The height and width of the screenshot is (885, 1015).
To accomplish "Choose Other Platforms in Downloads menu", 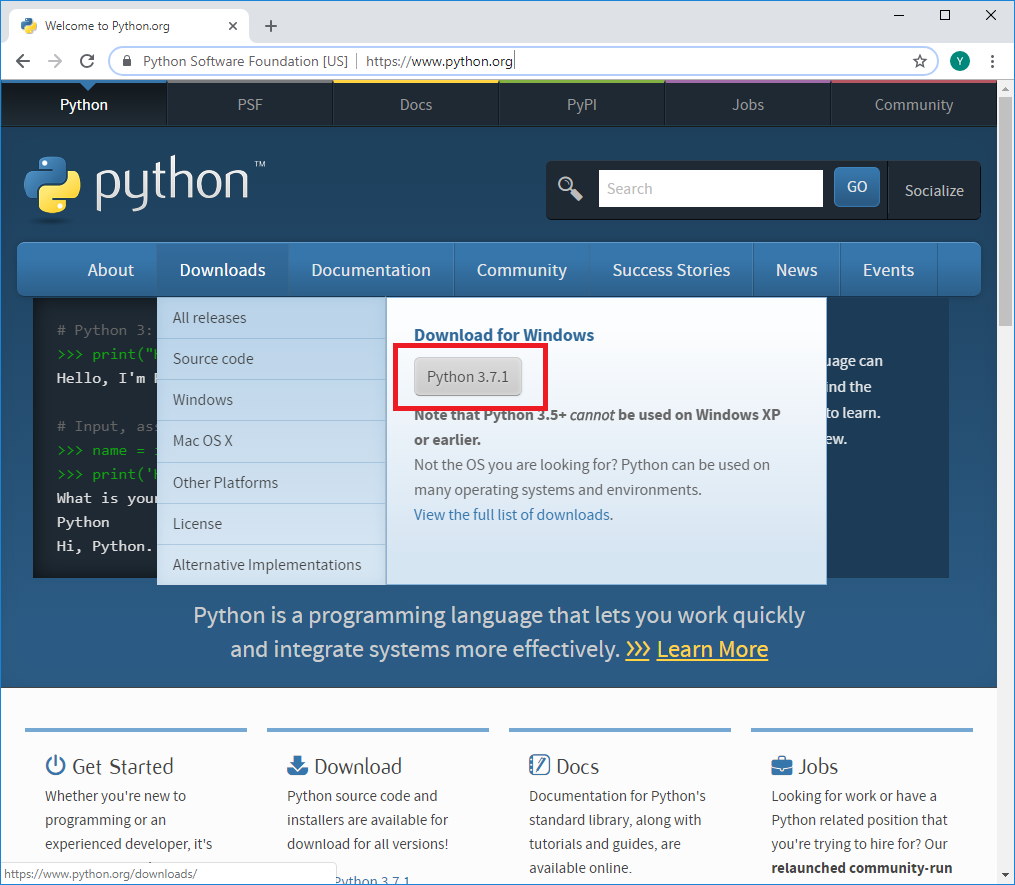I will tap(271, 483).
